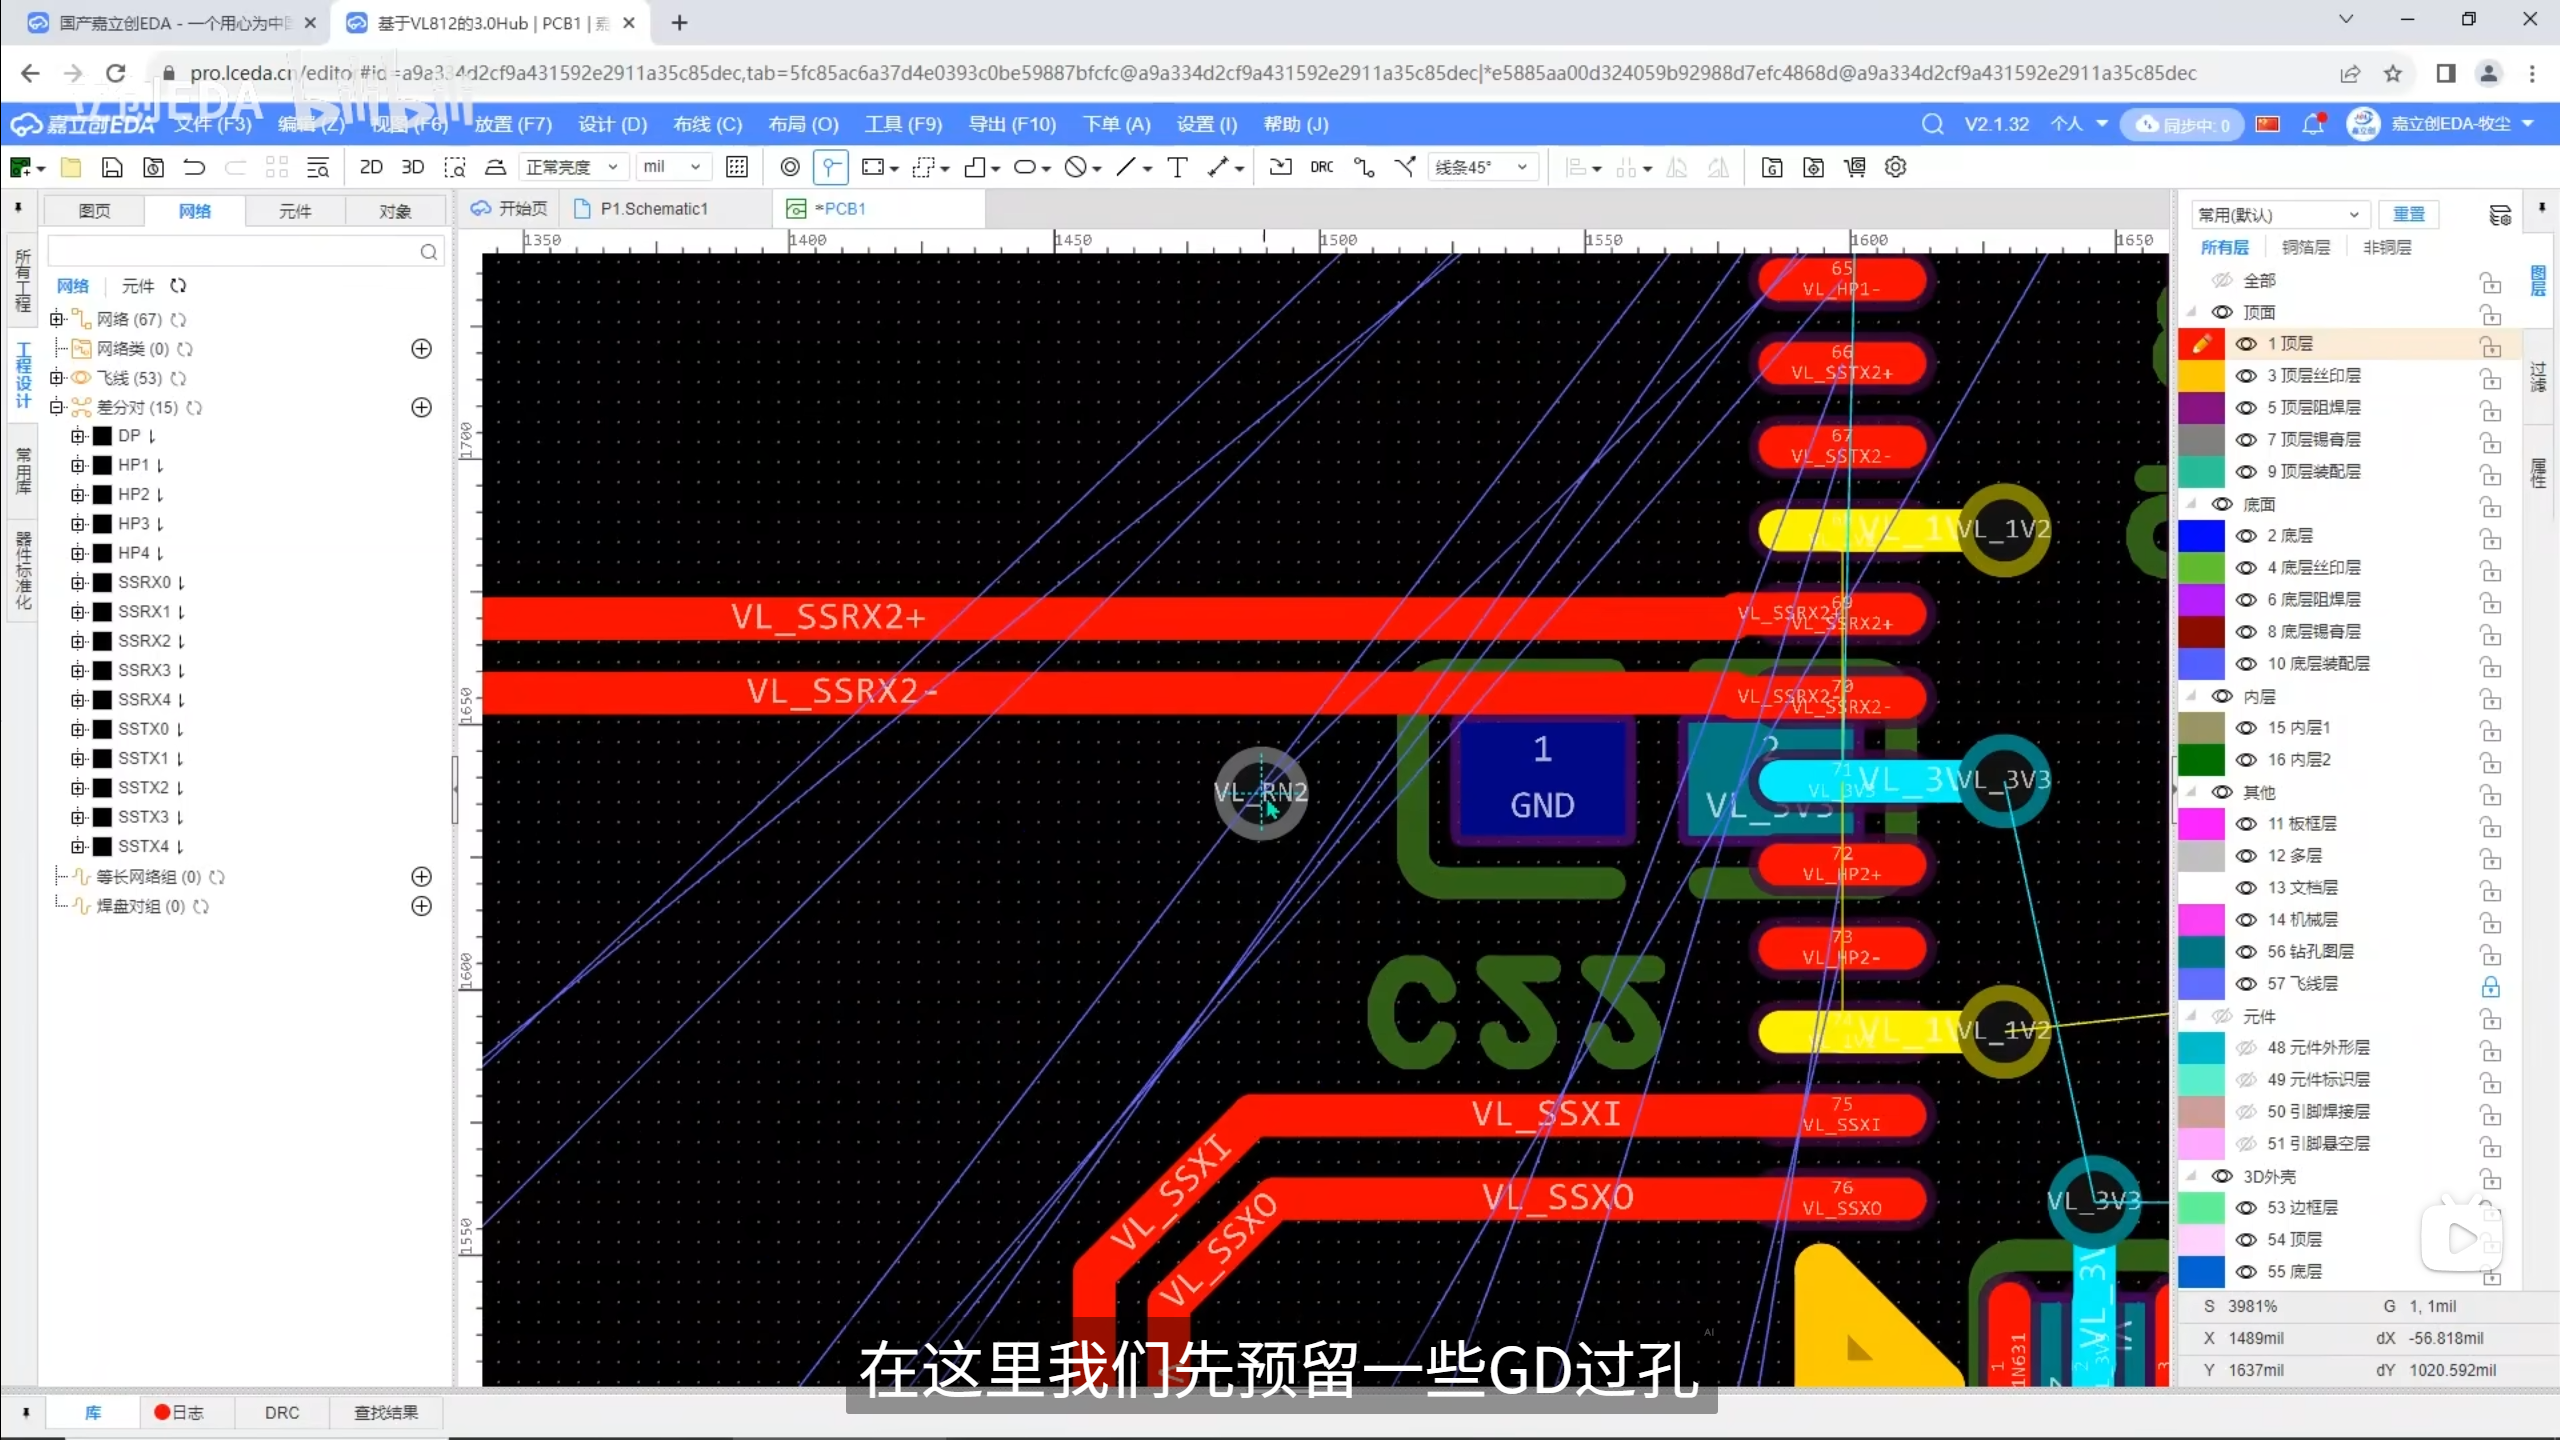Open the notification bell icon
This screenshot has width=2560, height=1440.
[2312, 124]
